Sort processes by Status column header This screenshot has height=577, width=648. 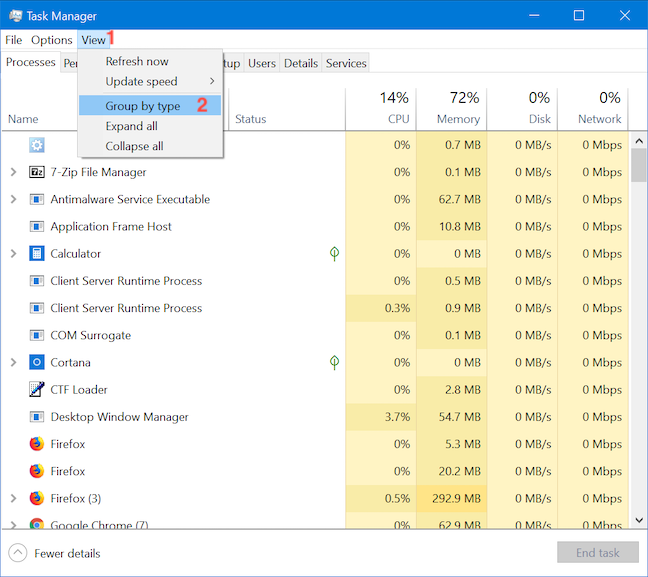point(287,109)
